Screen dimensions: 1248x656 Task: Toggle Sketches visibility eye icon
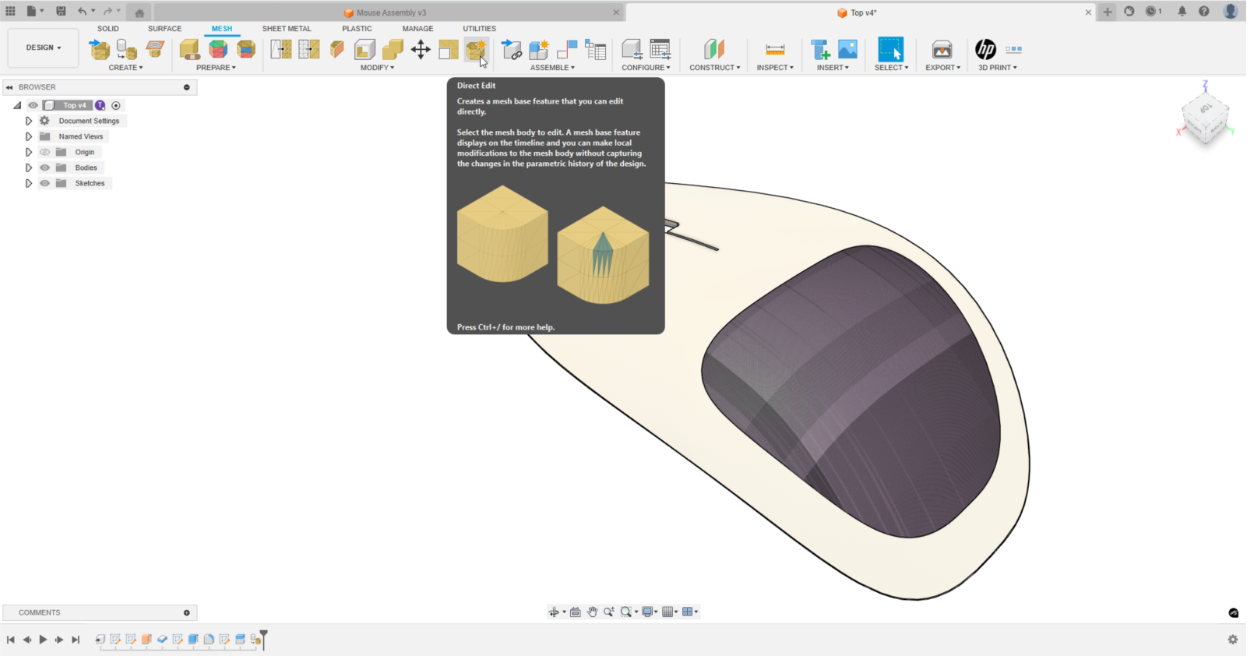[44, 182]
